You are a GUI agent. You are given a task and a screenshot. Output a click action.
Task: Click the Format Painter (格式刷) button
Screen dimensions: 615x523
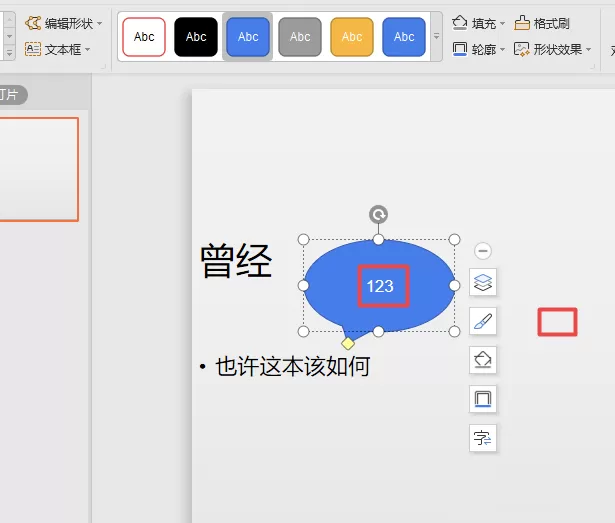tap(542, 24)
